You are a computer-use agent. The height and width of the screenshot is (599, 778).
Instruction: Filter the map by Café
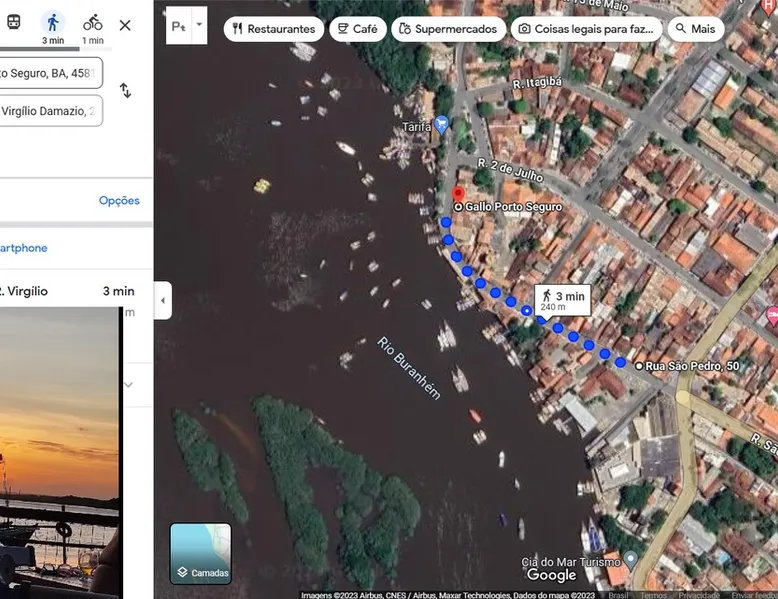[357, 29]
